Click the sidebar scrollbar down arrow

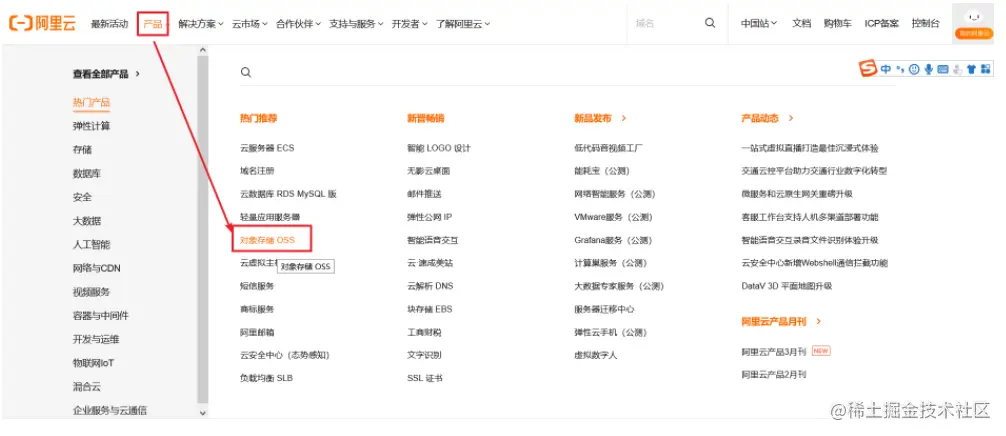[203, 414]
